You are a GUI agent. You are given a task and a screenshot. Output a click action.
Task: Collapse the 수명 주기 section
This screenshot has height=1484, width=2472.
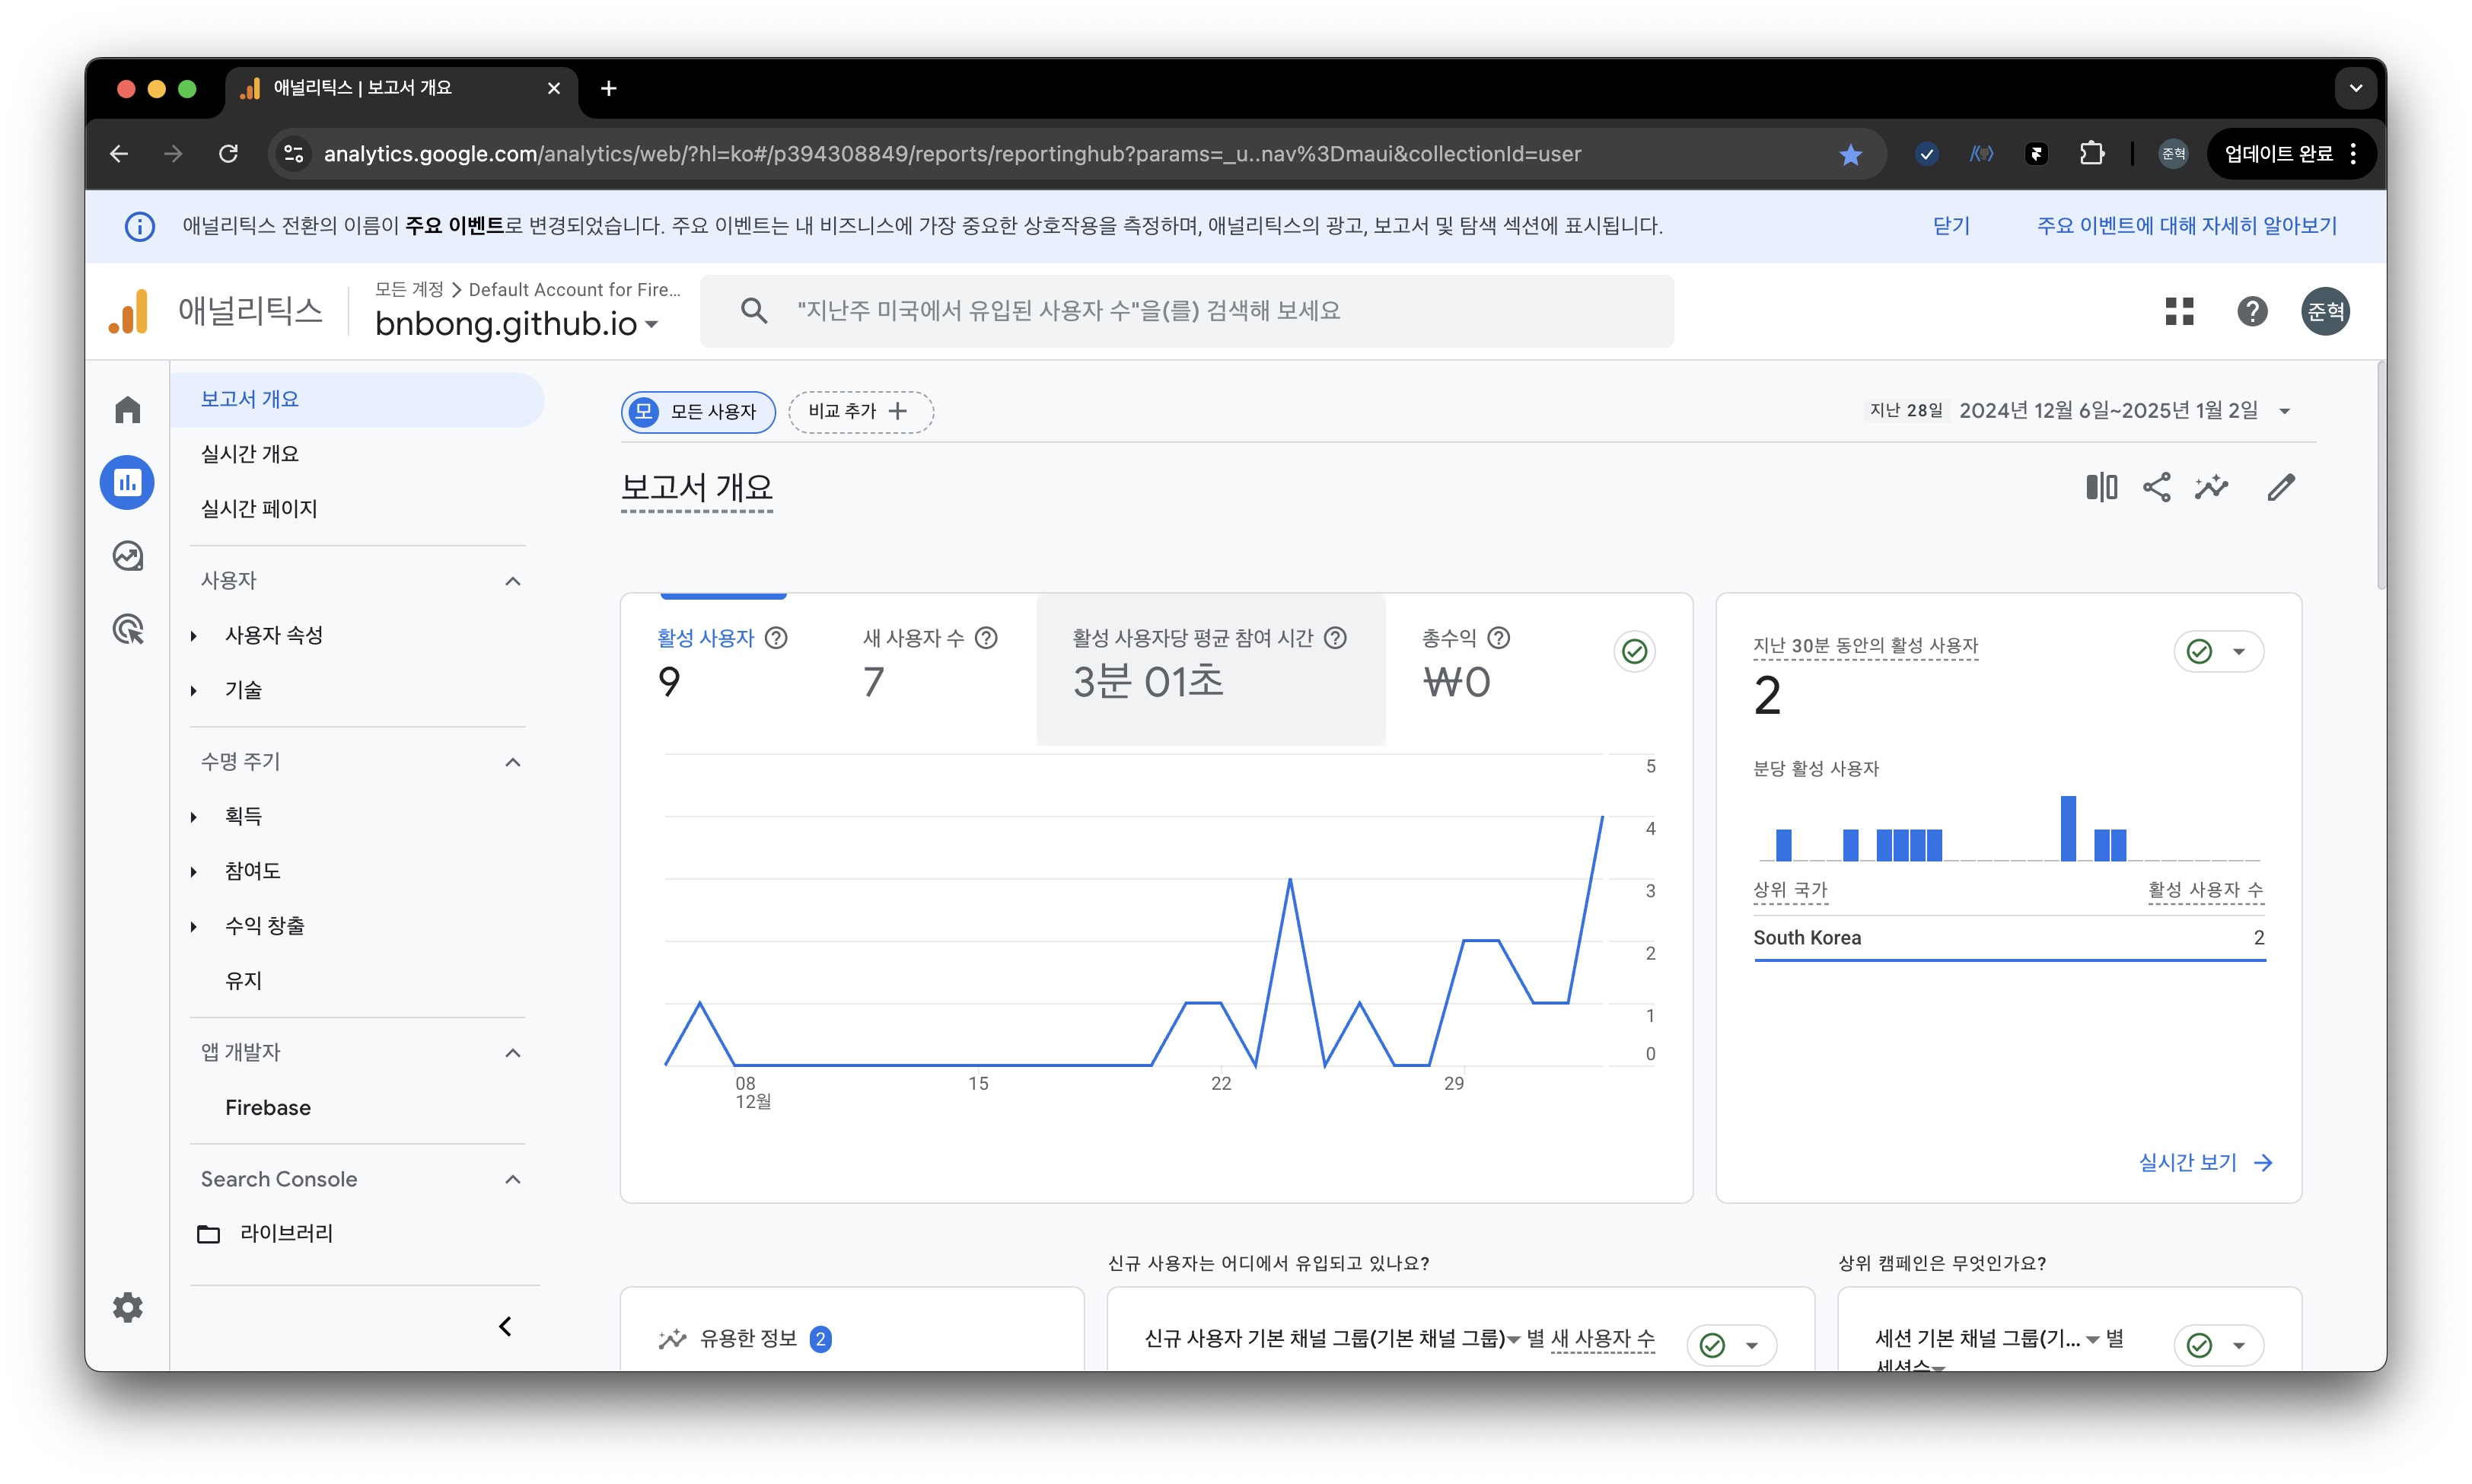tap(513, 762)
